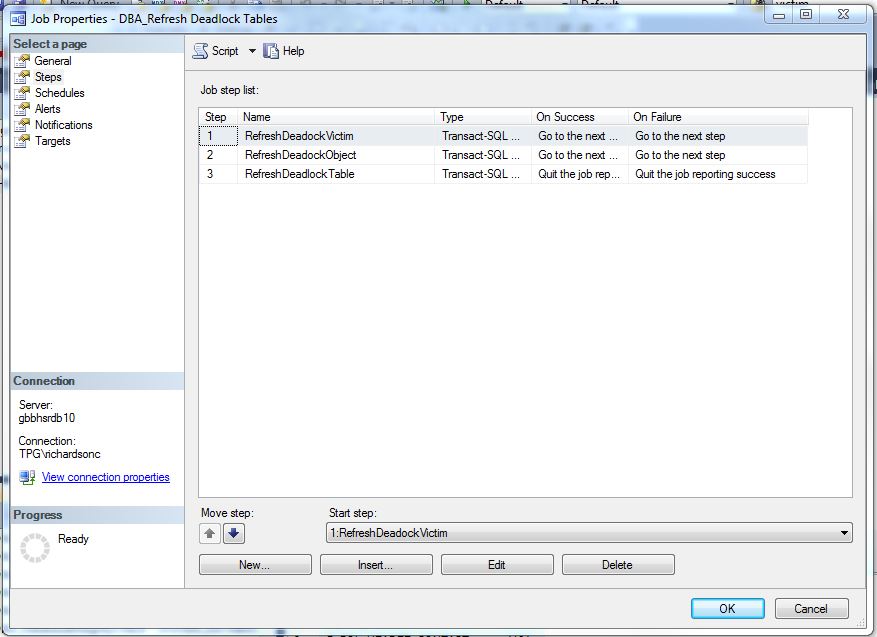Click the General page icon
The height and width of the screenshot is (637, 877).
click(x=22, y=61)
